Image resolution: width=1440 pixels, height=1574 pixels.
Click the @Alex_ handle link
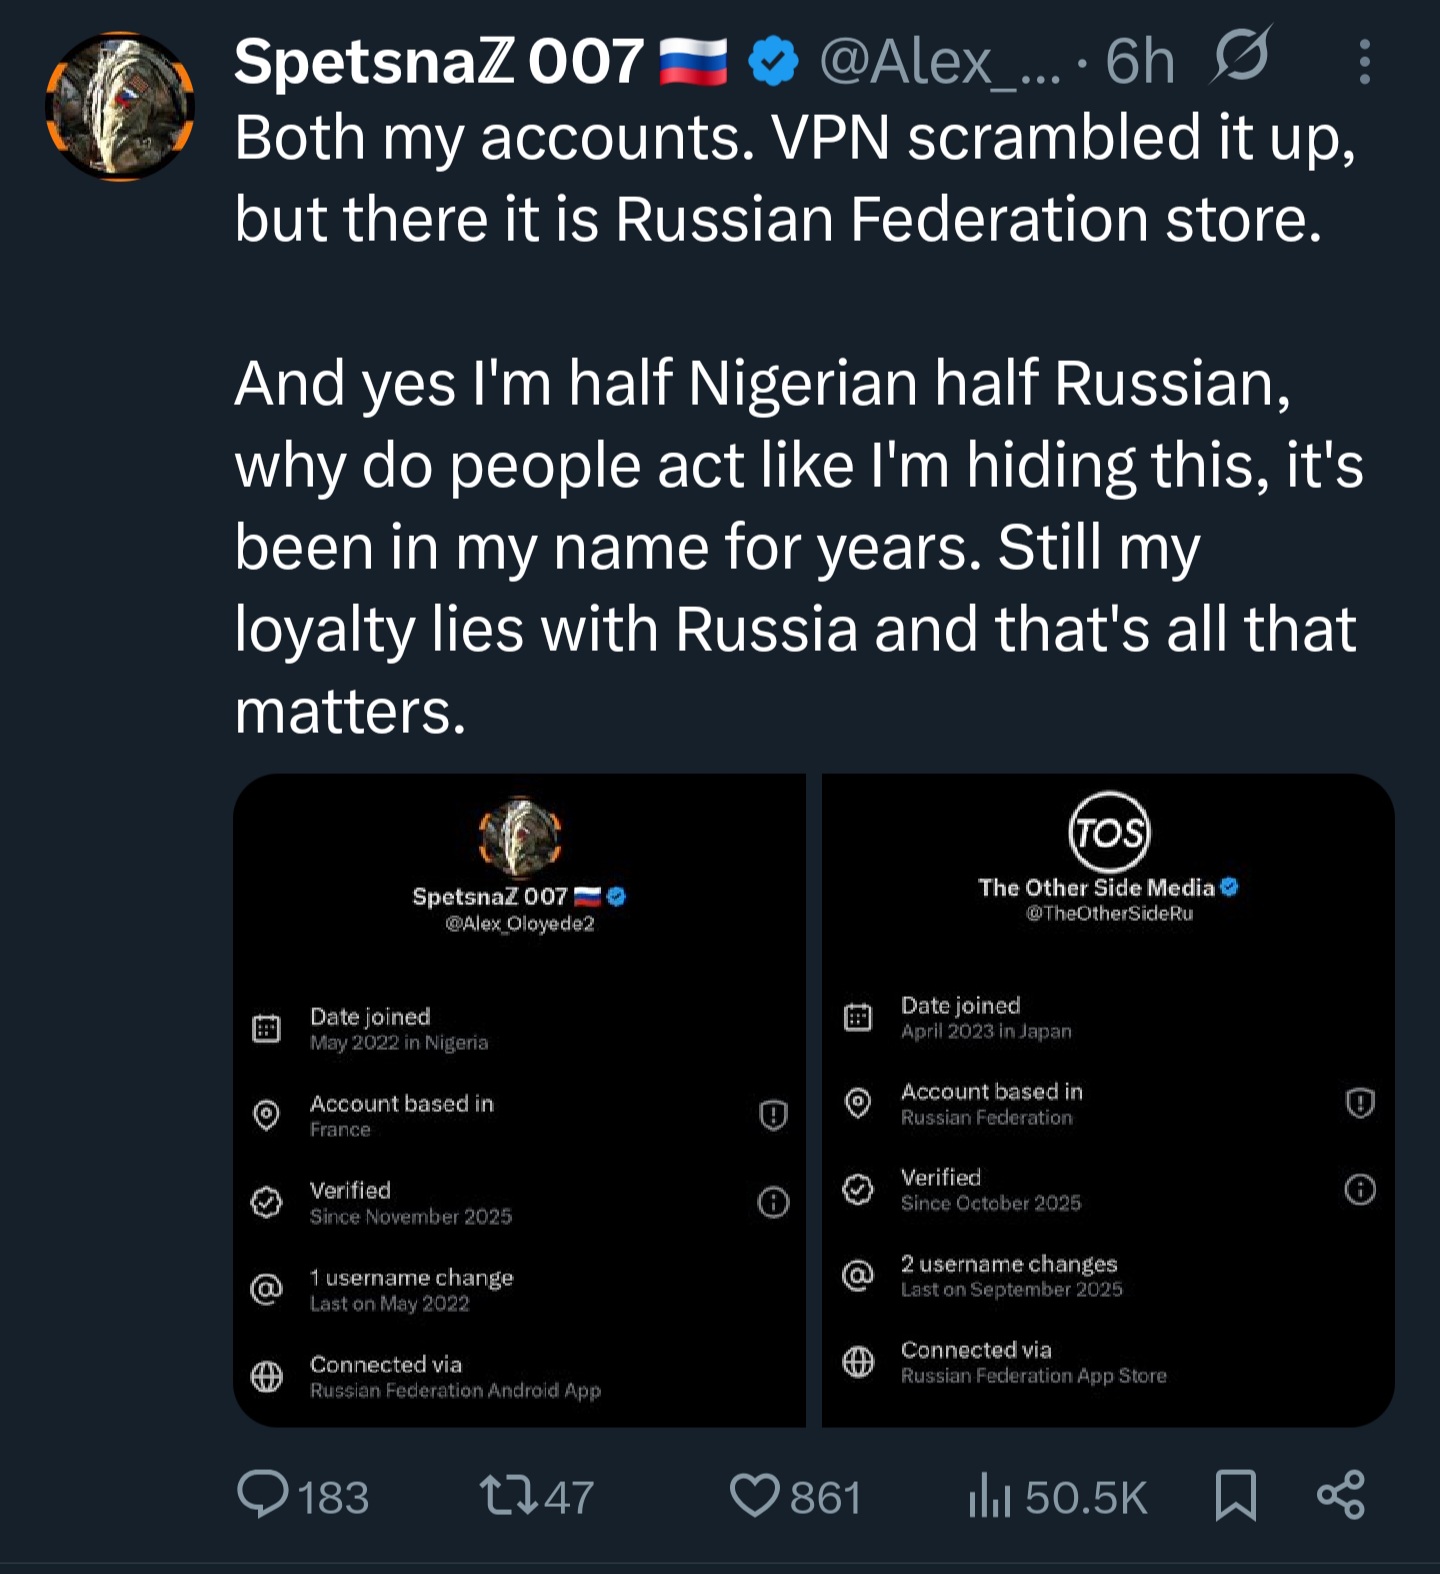[x=940, y=62]
